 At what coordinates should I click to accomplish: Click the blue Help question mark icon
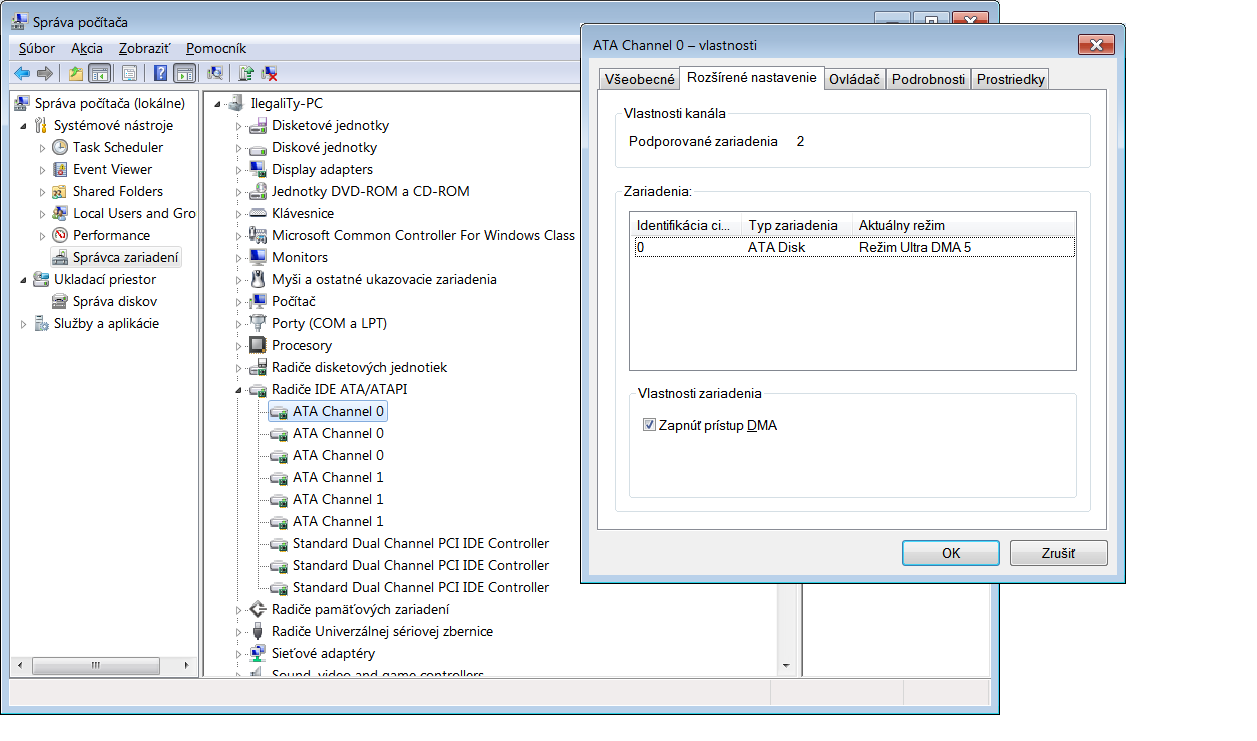[160, 73]
